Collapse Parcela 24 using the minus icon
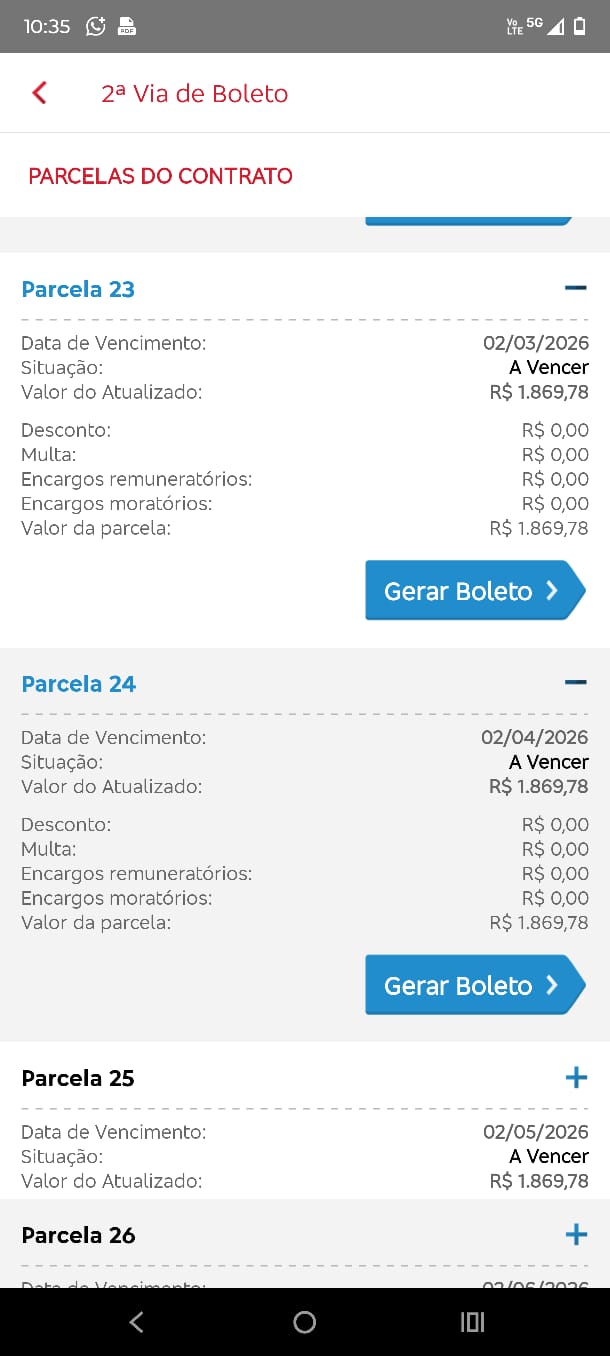The height and width of the screenshot is (1356, 610). pyautogui.click(x=575, y=683)
